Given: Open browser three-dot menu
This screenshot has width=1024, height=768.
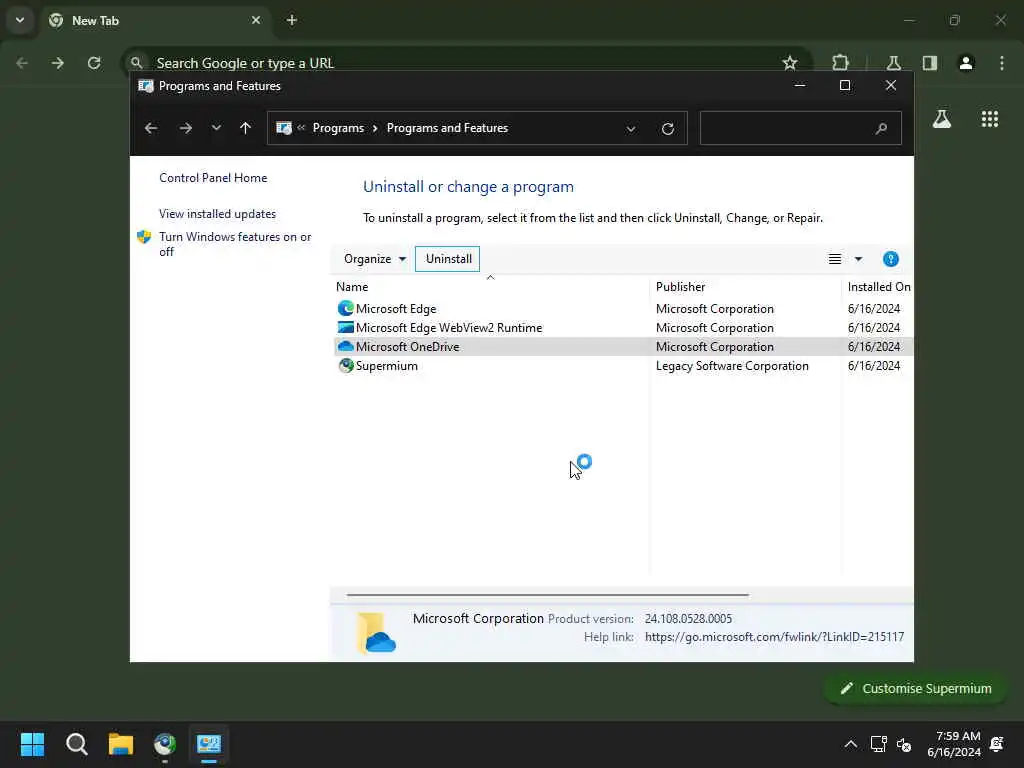Looking at the screenshot, I should click(x=1002, y=63).
